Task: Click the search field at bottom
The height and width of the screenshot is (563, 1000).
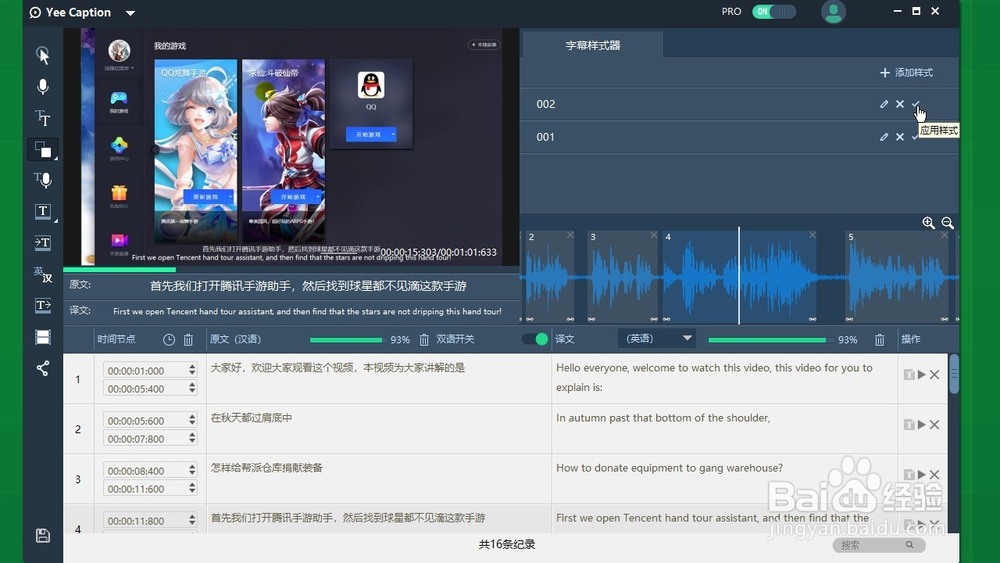Action: 878,545
